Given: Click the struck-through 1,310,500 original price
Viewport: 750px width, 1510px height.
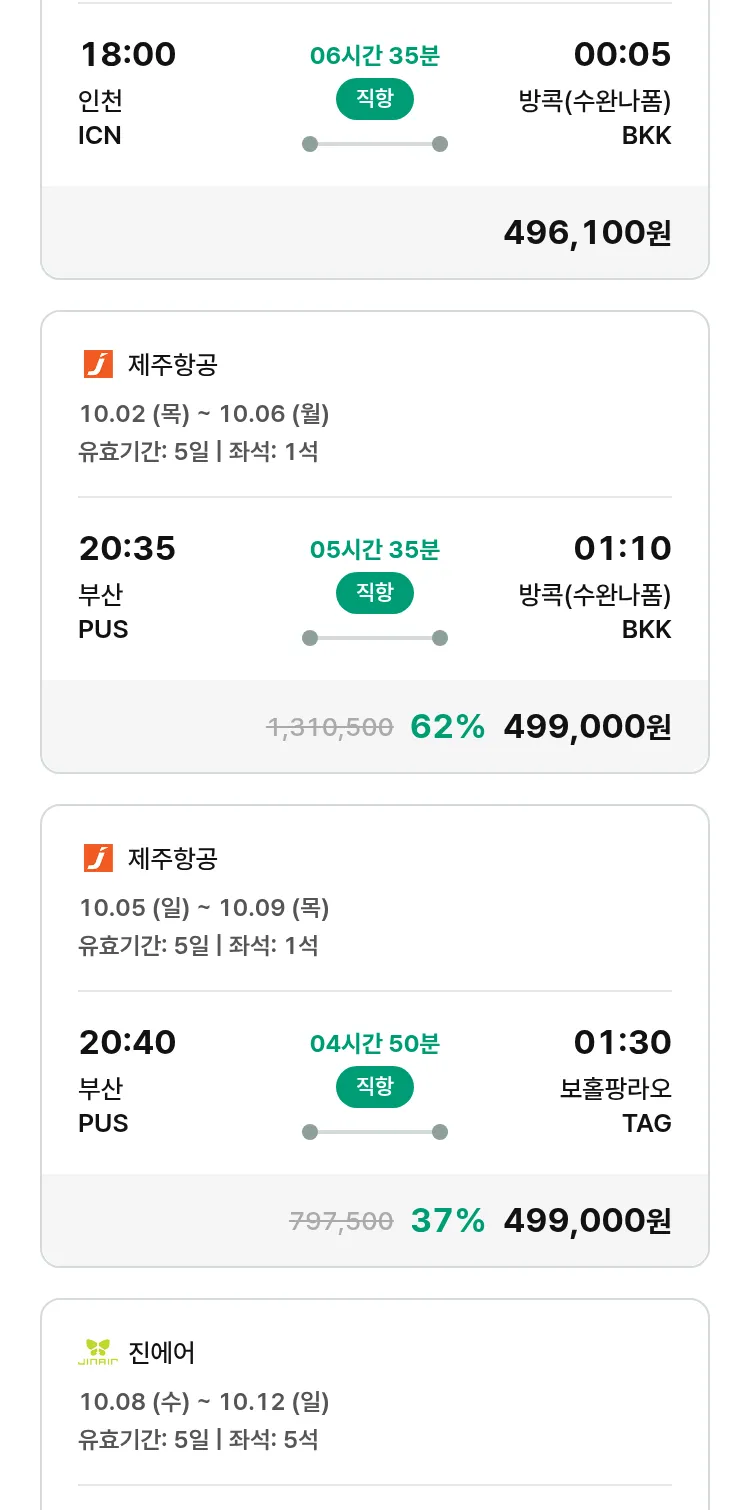Looking at the screenshot, I should pyautogui.click(x=330, y=727).
